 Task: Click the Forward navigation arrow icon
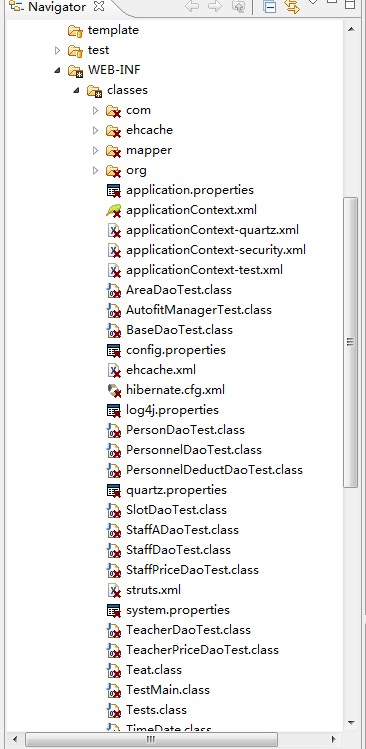(x=215, y=7)
